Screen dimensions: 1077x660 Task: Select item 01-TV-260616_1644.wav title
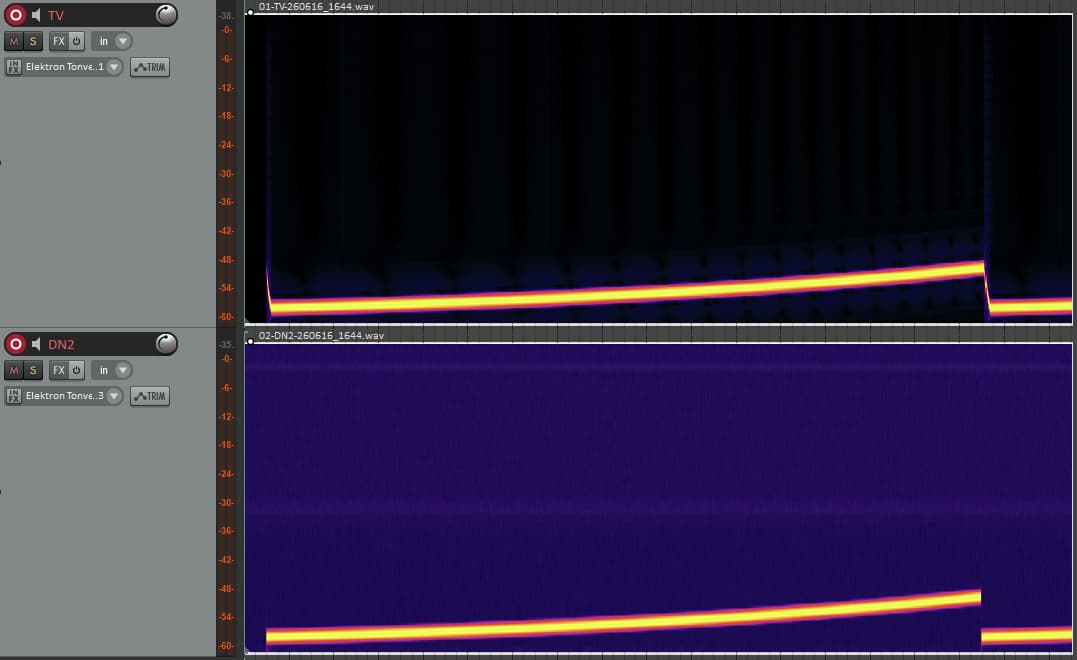[316, 6]
